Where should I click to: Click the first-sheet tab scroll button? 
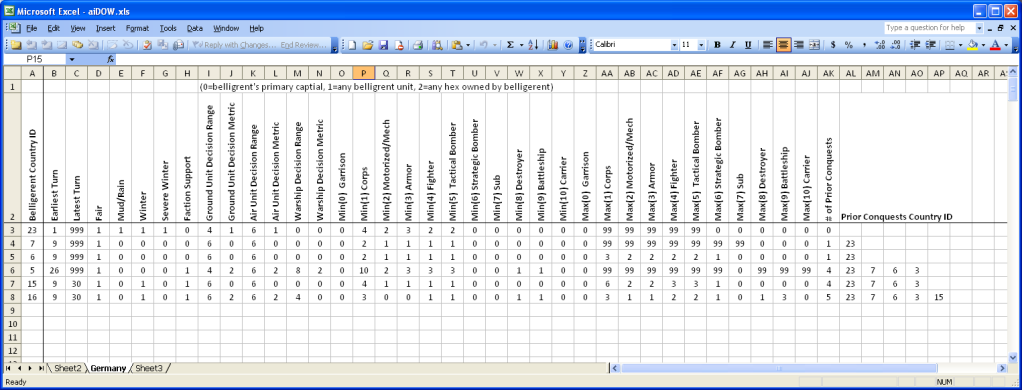click(x=8, y=368)
